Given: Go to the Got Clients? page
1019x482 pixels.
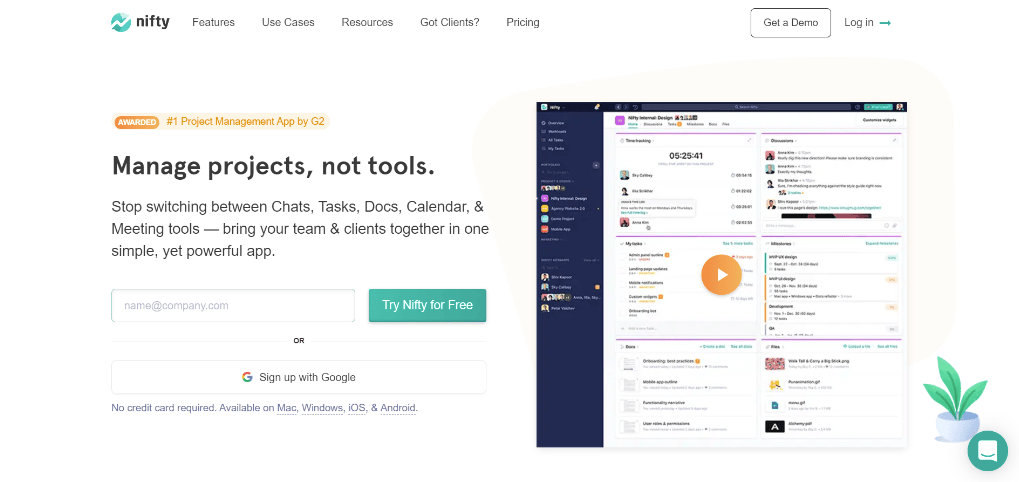Looking at the screenshot, I should coord(450,22).
